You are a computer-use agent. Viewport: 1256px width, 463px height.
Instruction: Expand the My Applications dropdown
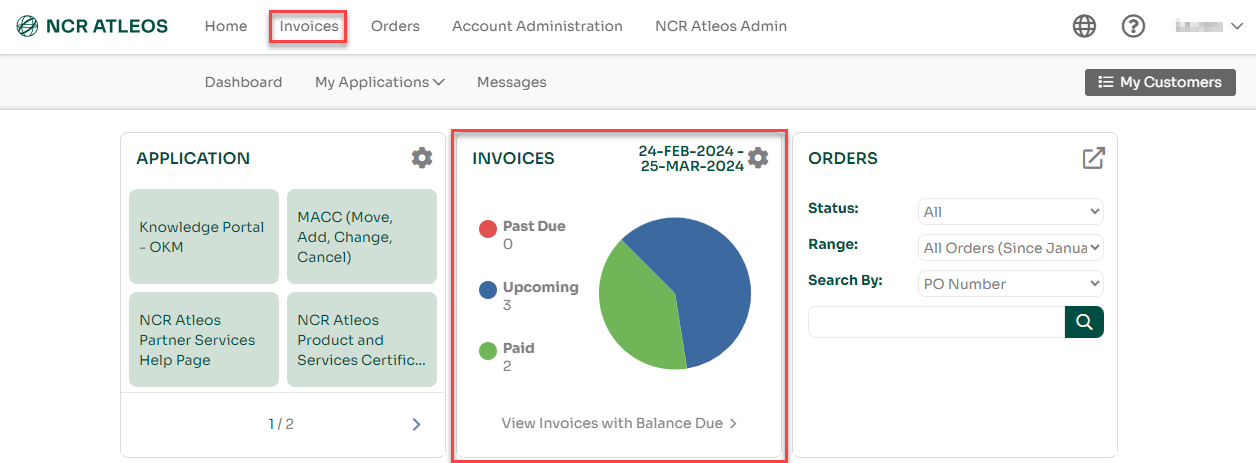tap(380, 82)
